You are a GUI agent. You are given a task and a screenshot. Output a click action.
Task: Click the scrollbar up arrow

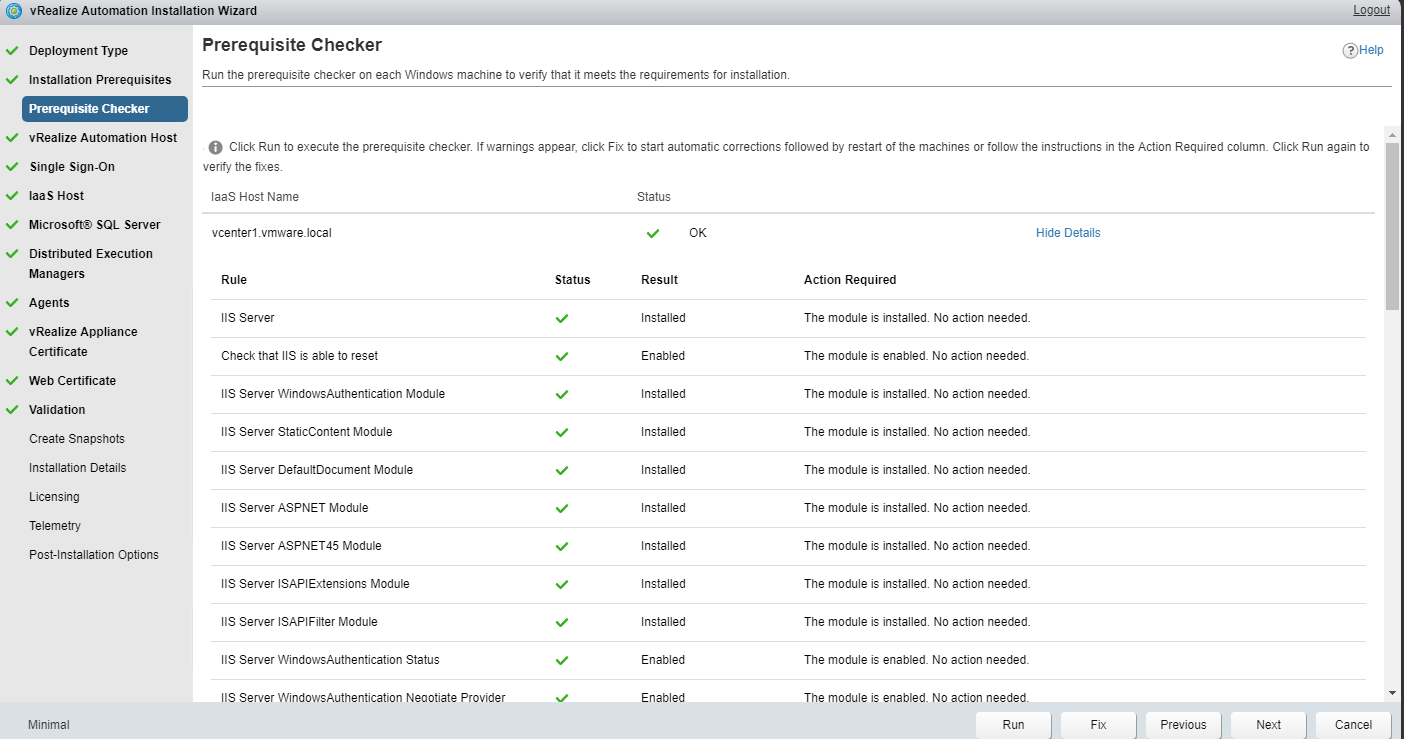point(1393,133)
